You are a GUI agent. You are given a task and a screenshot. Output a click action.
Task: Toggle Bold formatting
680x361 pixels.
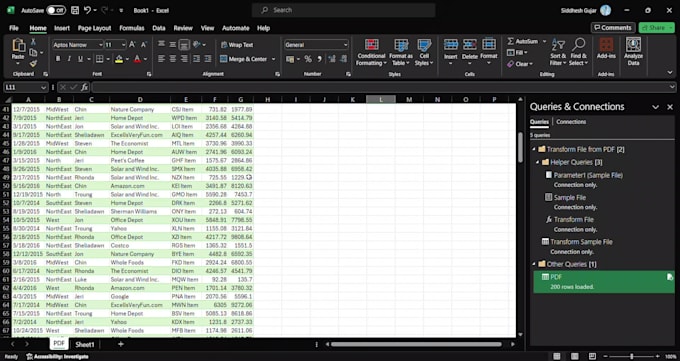pyautogui.click(x=58, y=59)
